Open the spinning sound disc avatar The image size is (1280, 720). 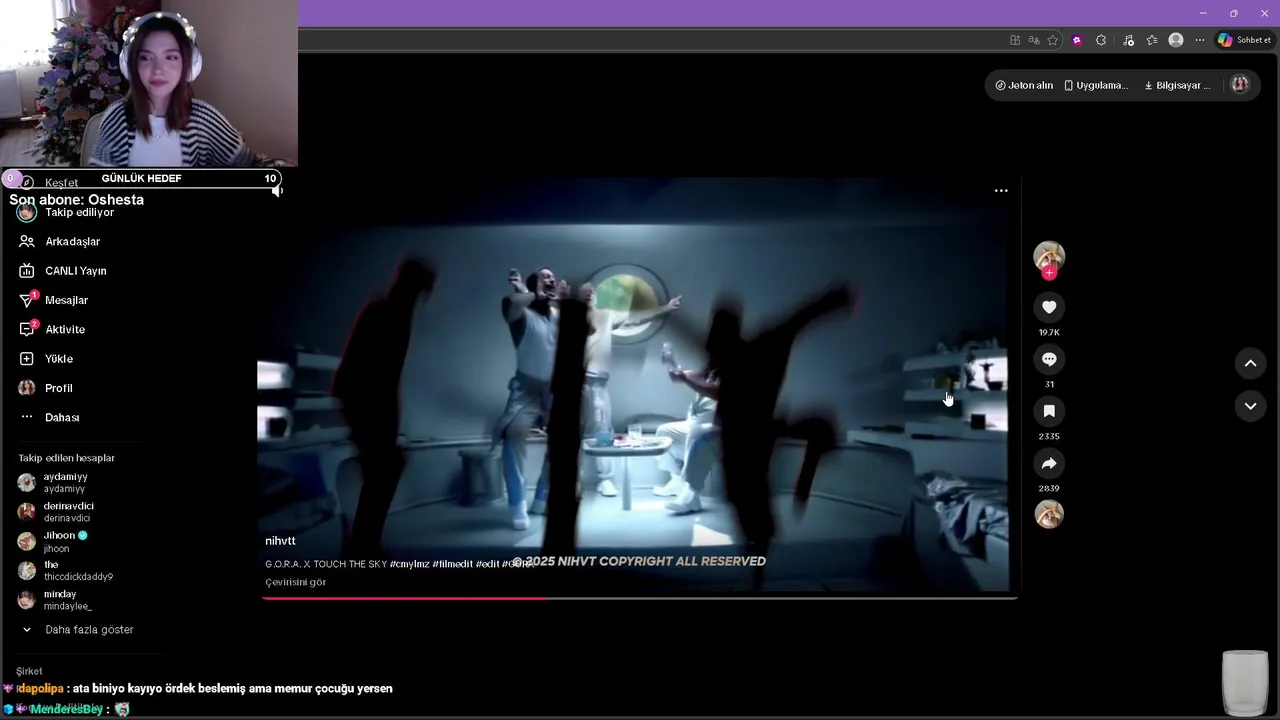tap(1049, 514)
